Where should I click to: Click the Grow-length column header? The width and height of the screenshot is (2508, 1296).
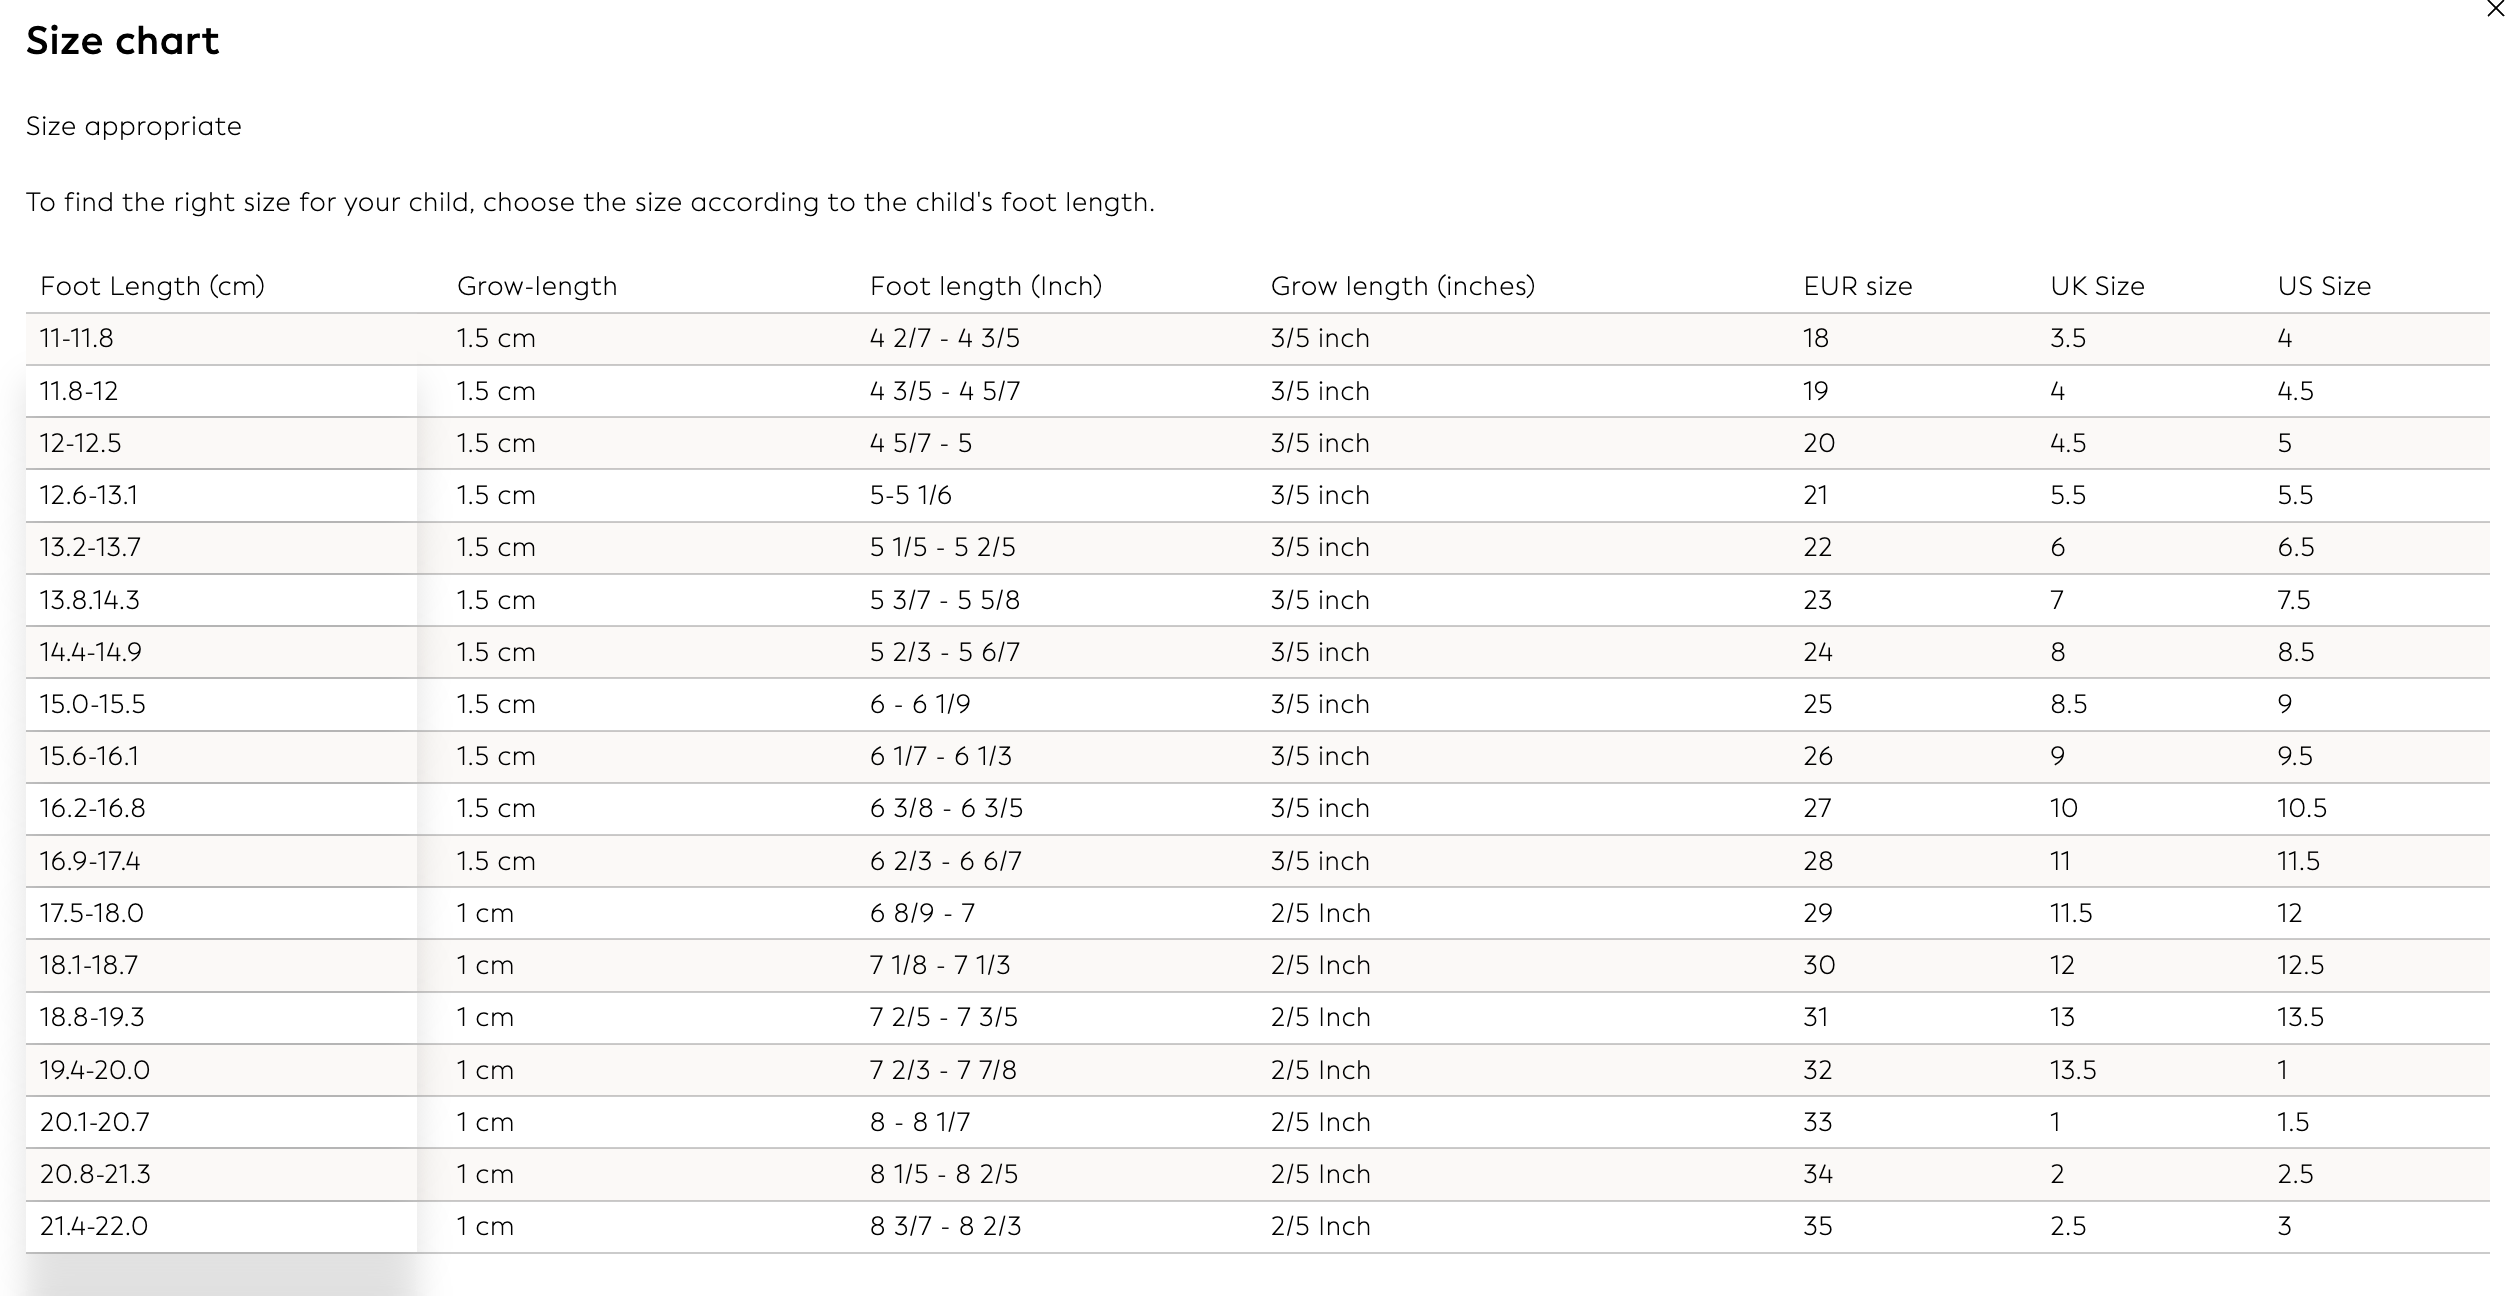[x=537, y=286]
